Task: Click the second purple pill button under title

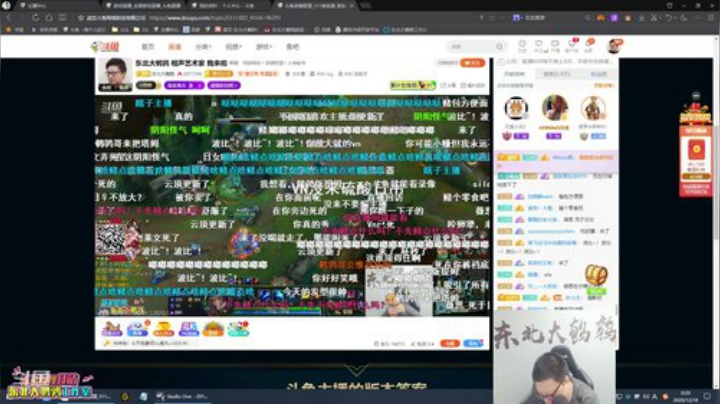Action: click(x=224, y=85)
